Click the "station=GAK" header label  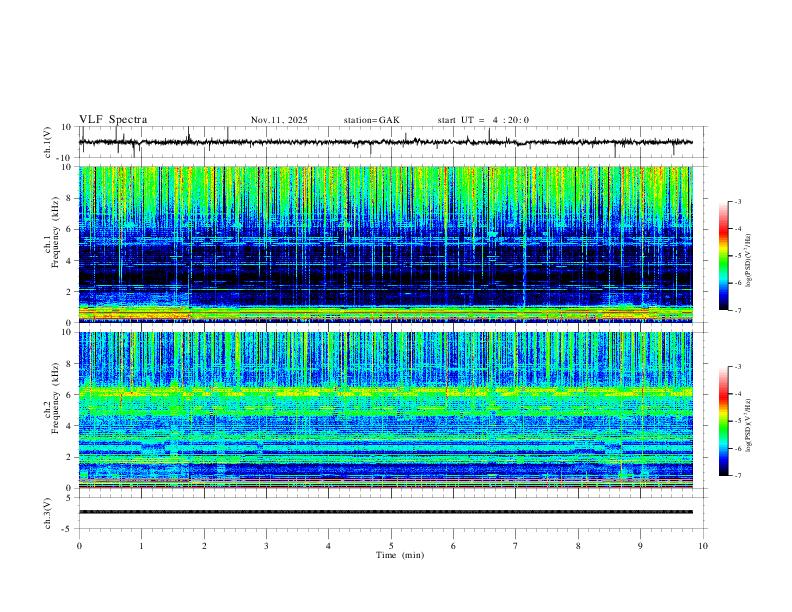[371, 120]
